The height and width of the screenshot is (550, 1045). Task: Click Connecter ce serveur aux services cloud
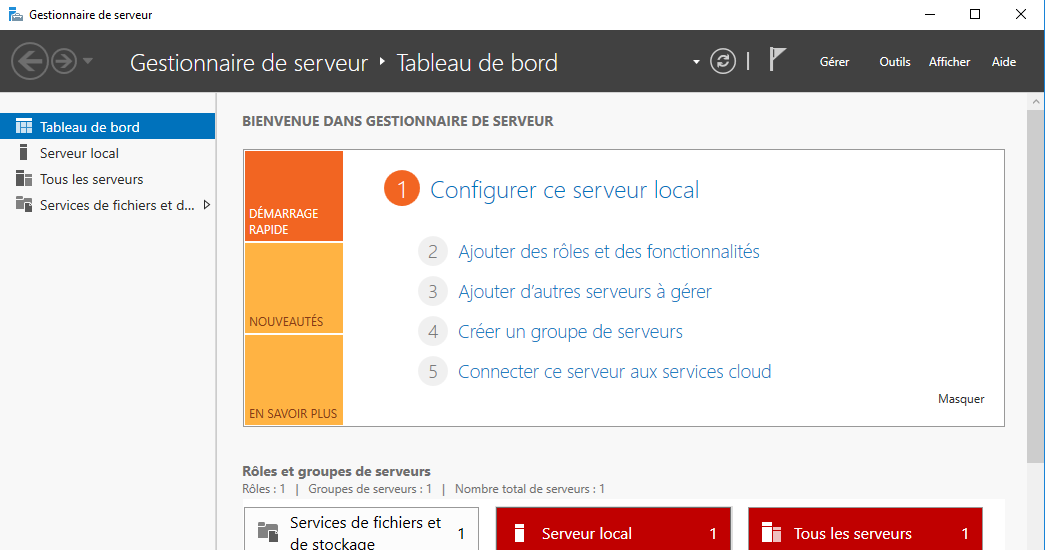(614, 371)
